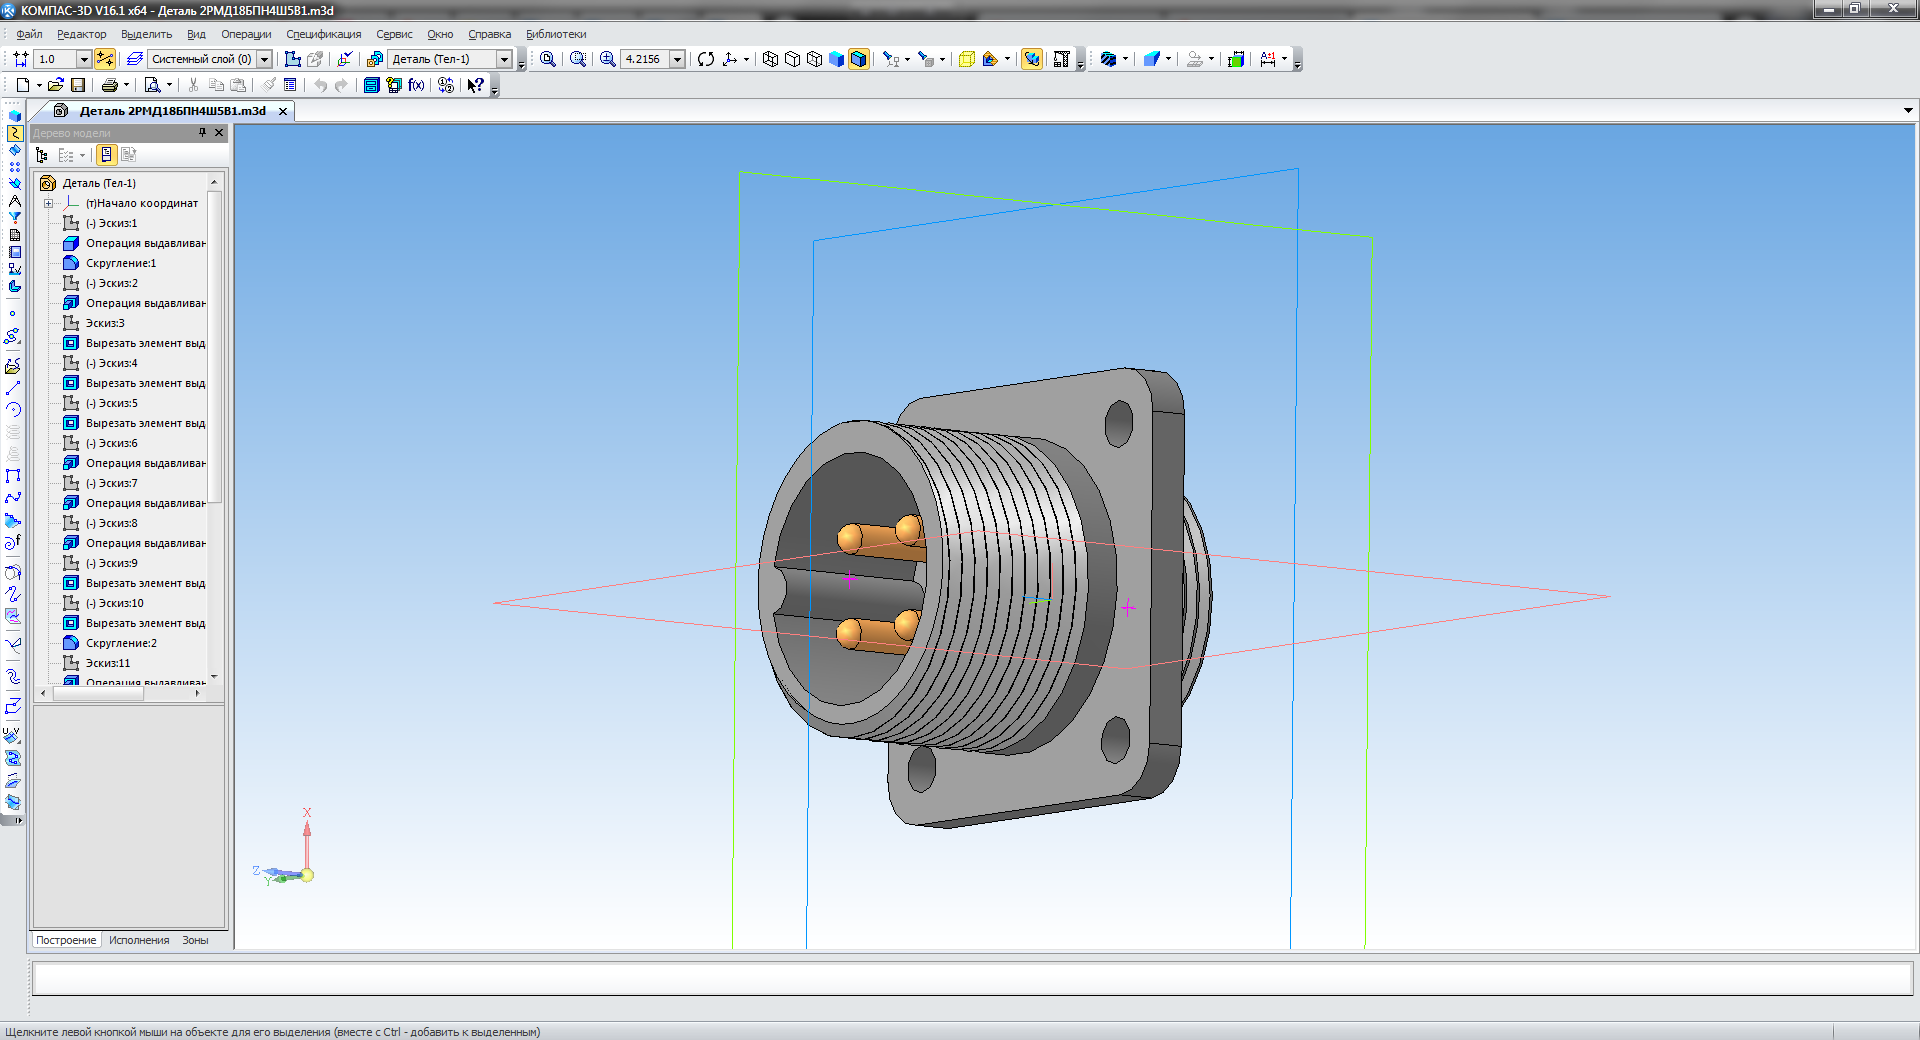Open the Библиотеки menu
The height and width of the screenshot is (1040, 1920).
click(556, 34)
